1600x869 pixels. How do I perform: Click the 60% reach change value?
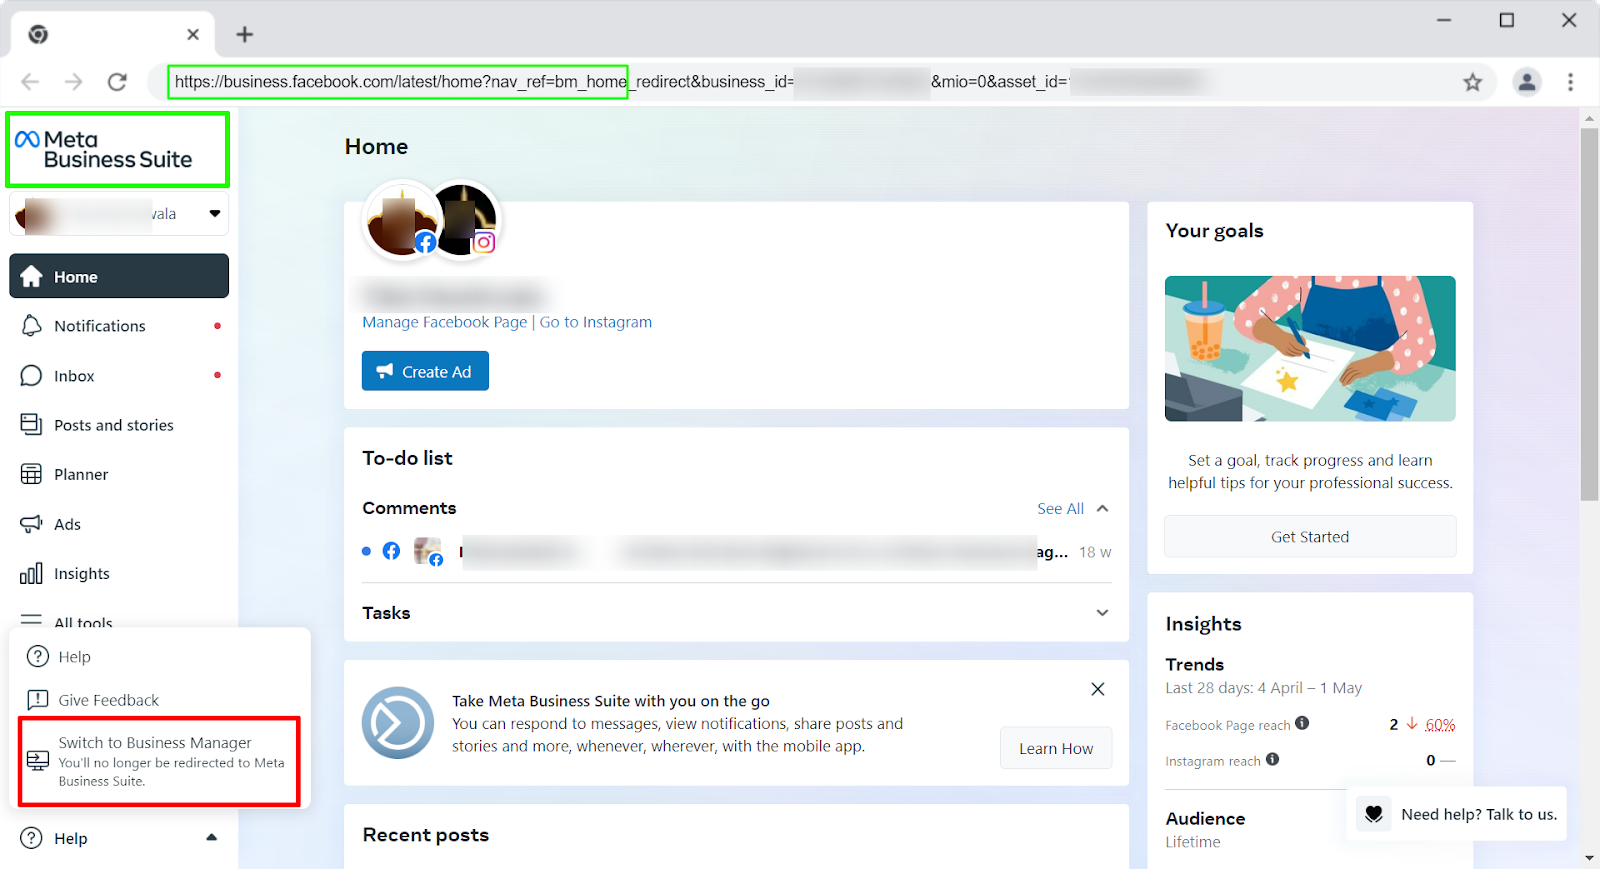click(x=1440, y=725)
